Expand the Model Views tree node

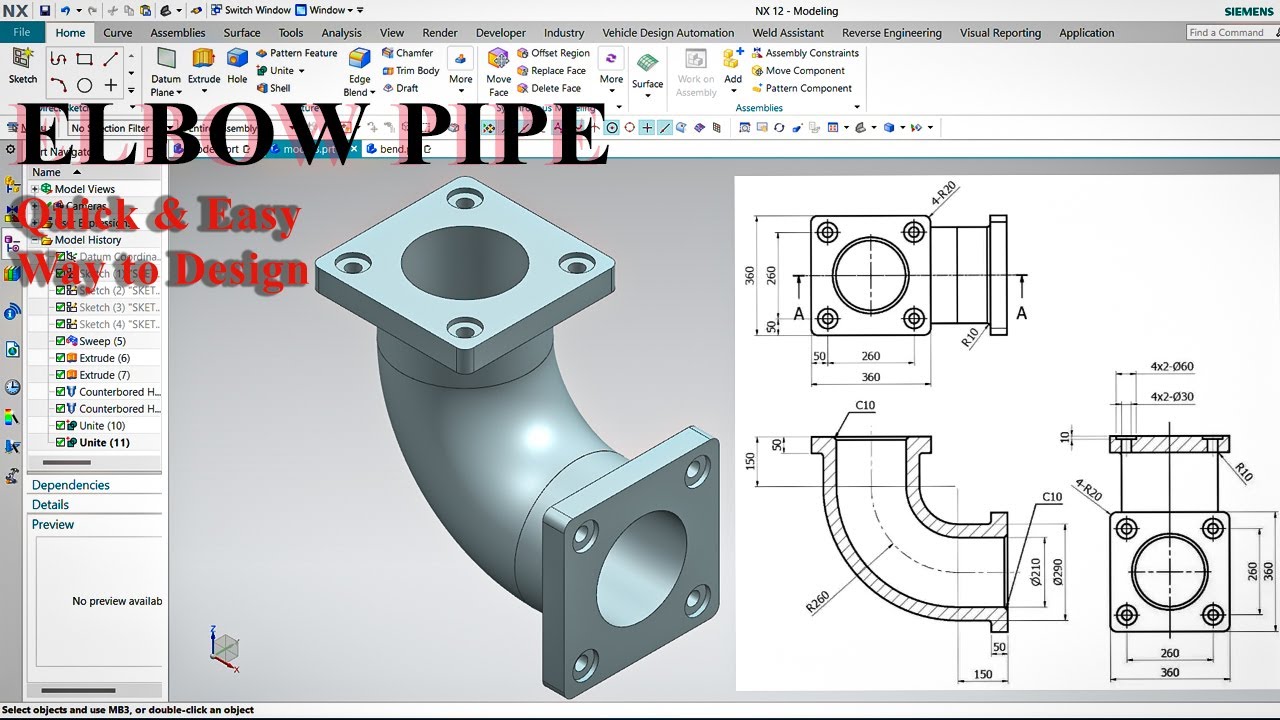tap(35, 189)
